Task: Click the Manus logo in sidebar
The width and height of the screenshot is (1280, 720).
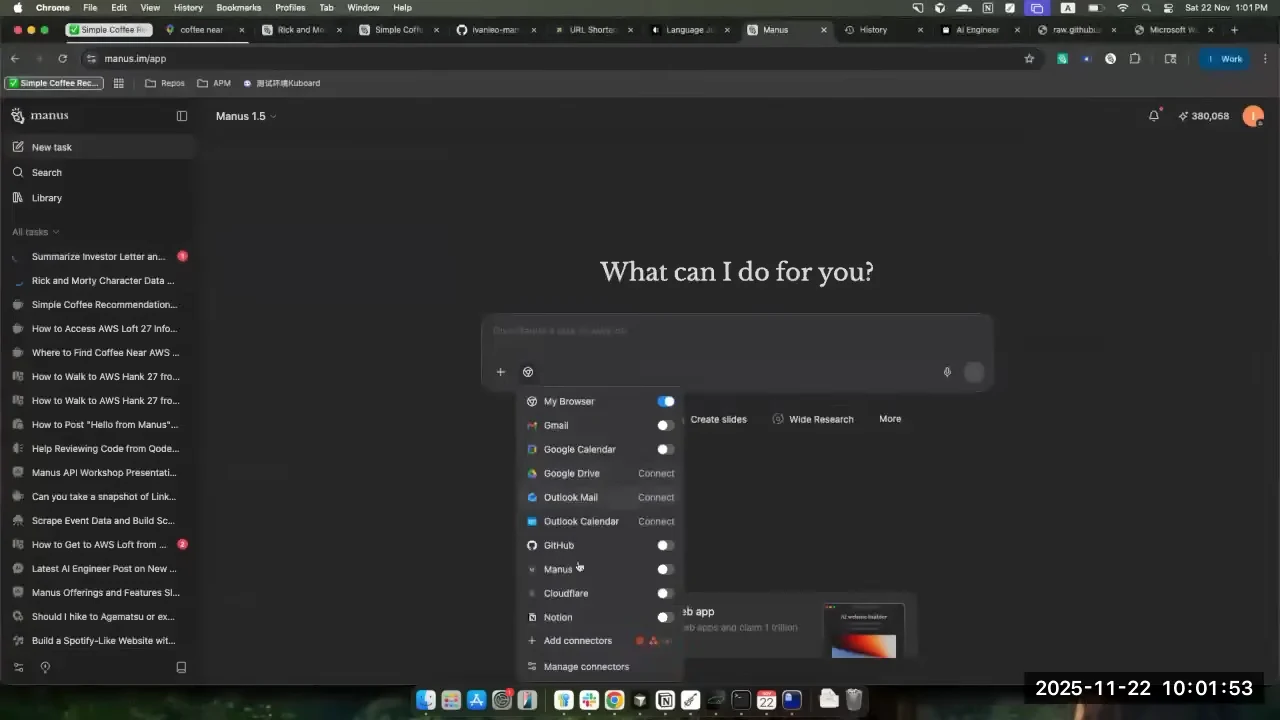Action: pyautogui.click(x=40, y=116)
